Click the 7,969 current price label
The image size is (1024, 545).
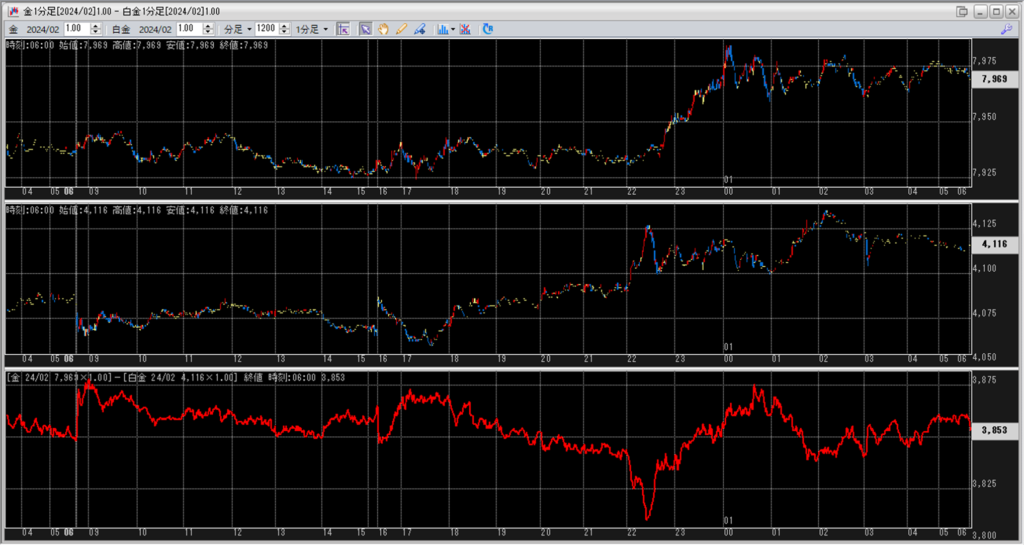click(x=994, y=78)
